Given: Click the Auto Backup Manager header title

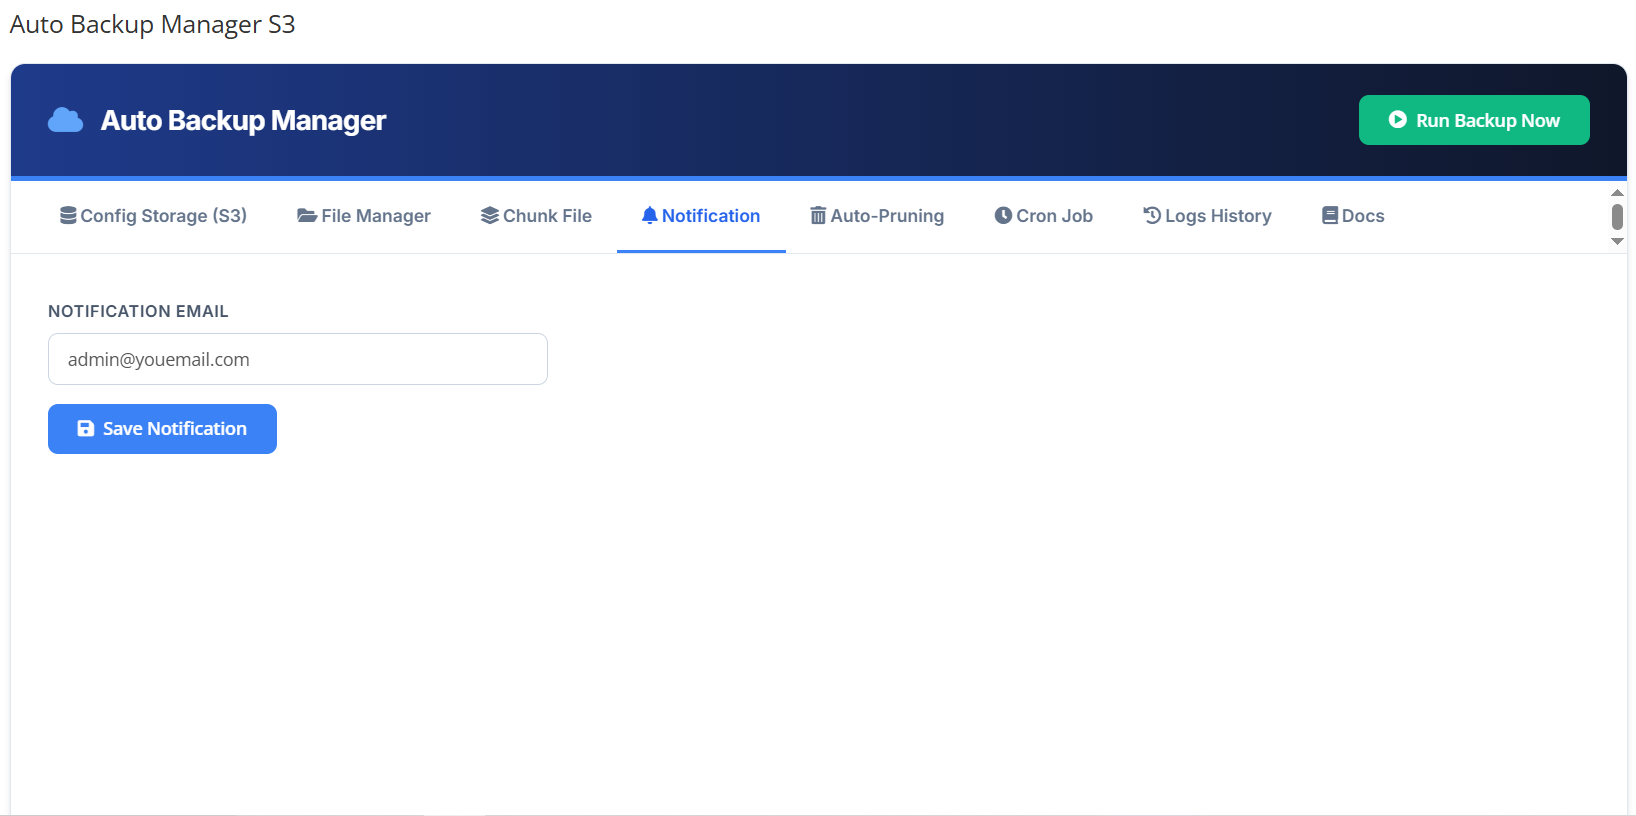Looking at the screenshot, I should [243, 120].
